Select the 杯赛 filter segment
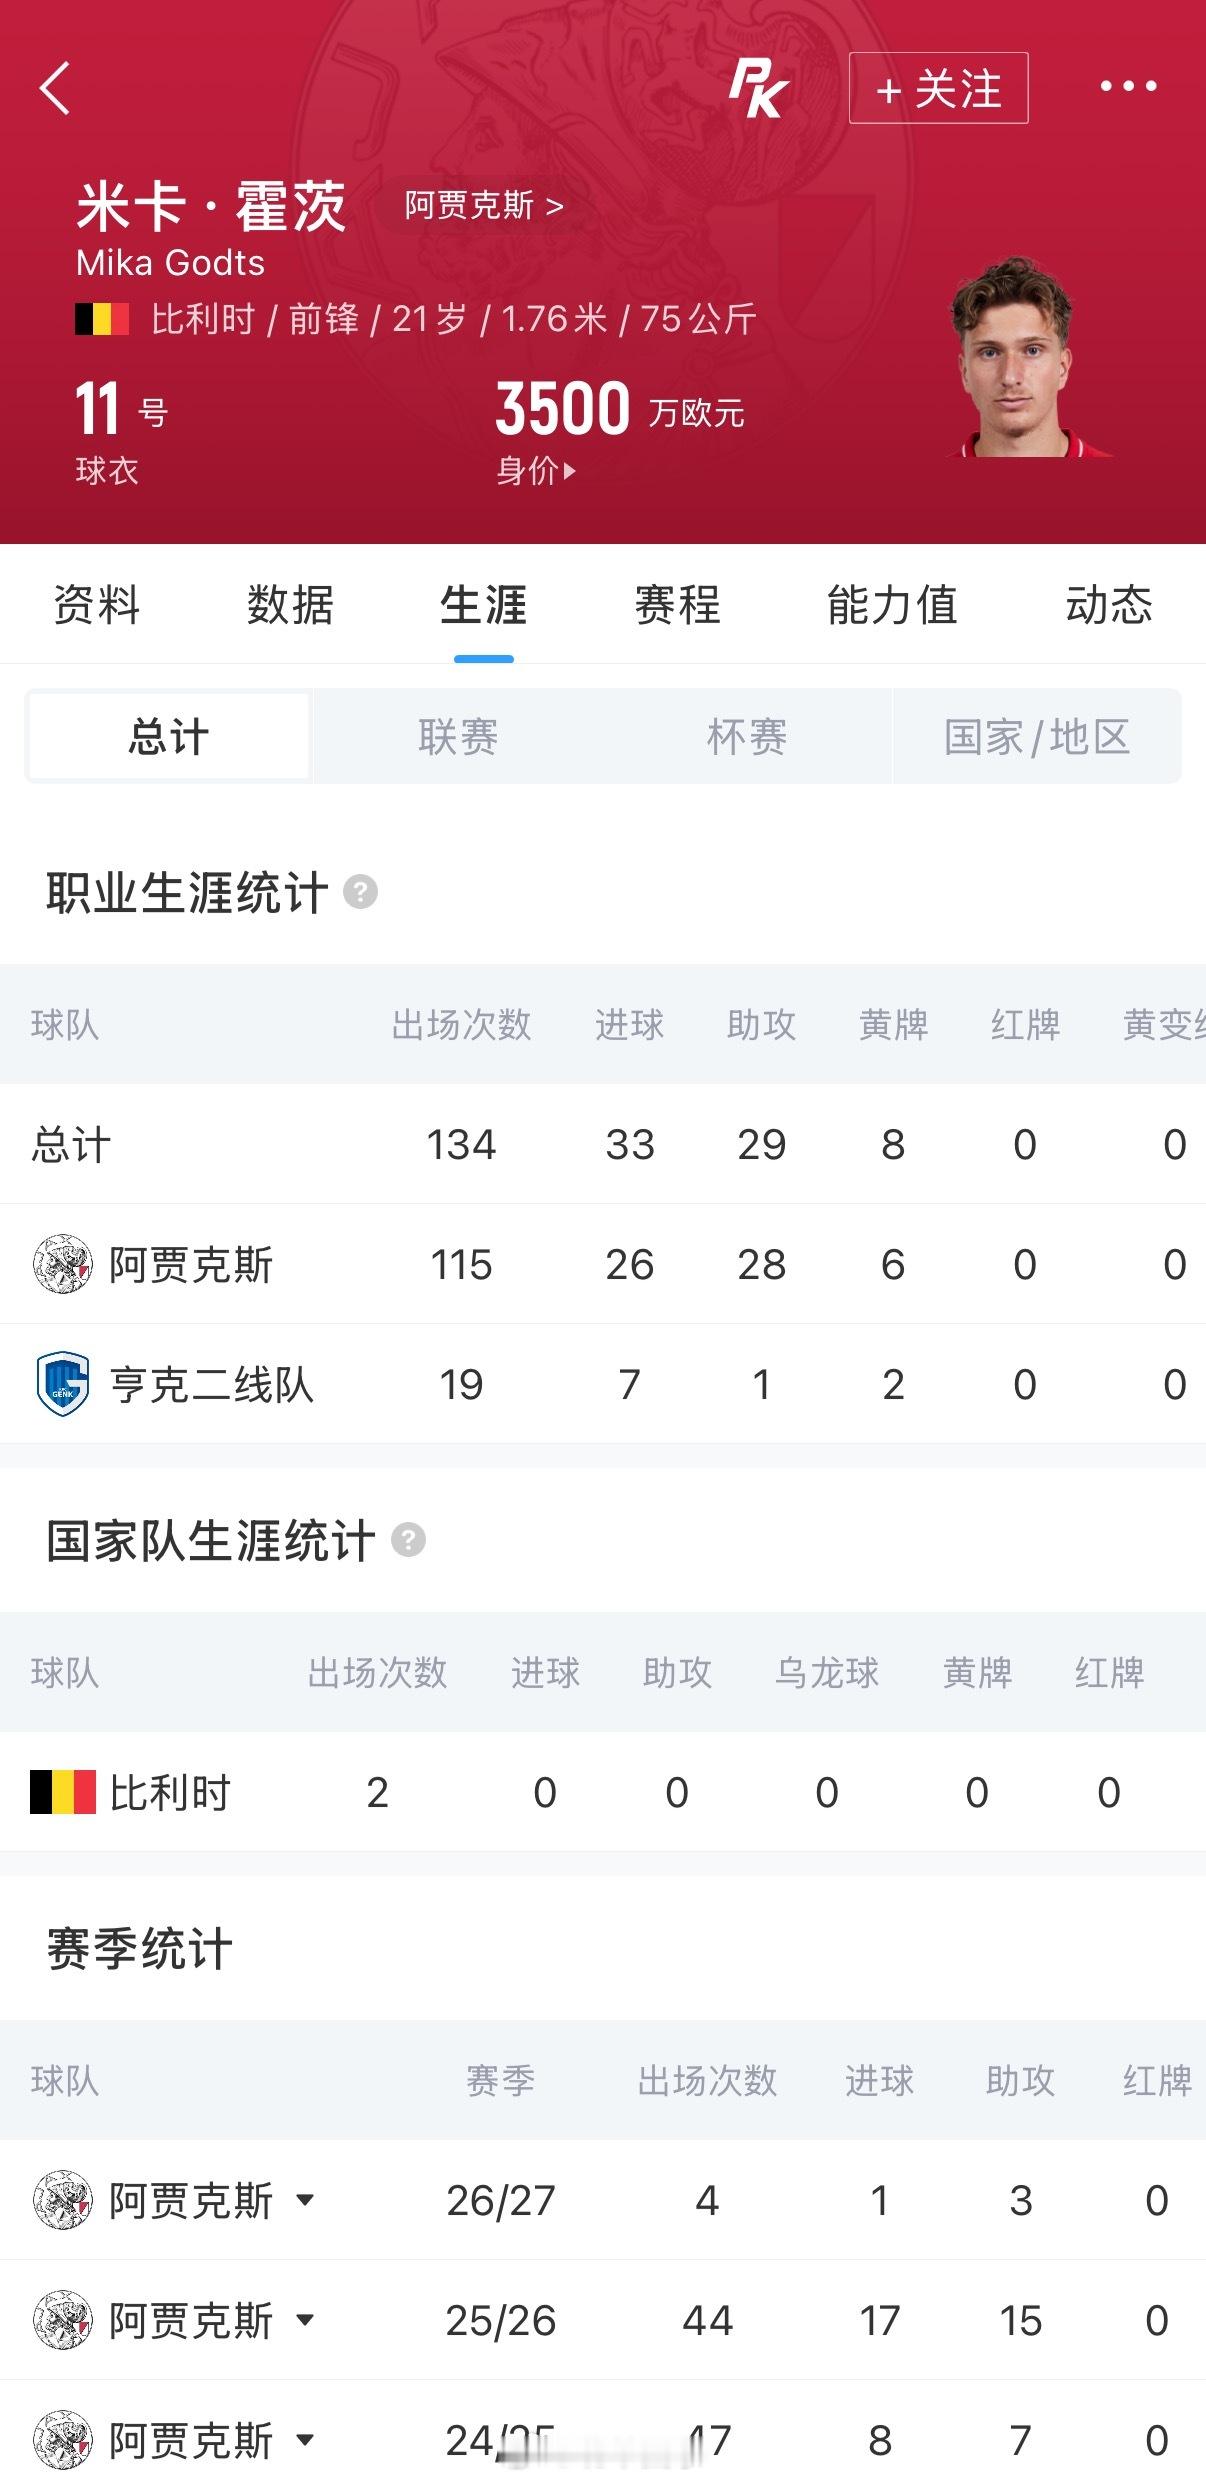1206x2481 pixels. click(747, 736)
